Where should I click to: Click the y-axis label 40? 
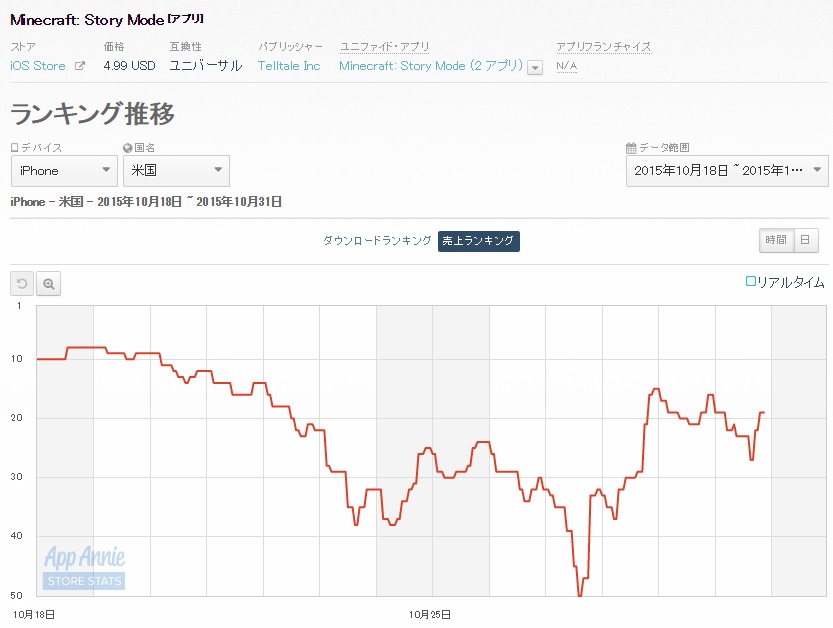(x=16, y=536)
